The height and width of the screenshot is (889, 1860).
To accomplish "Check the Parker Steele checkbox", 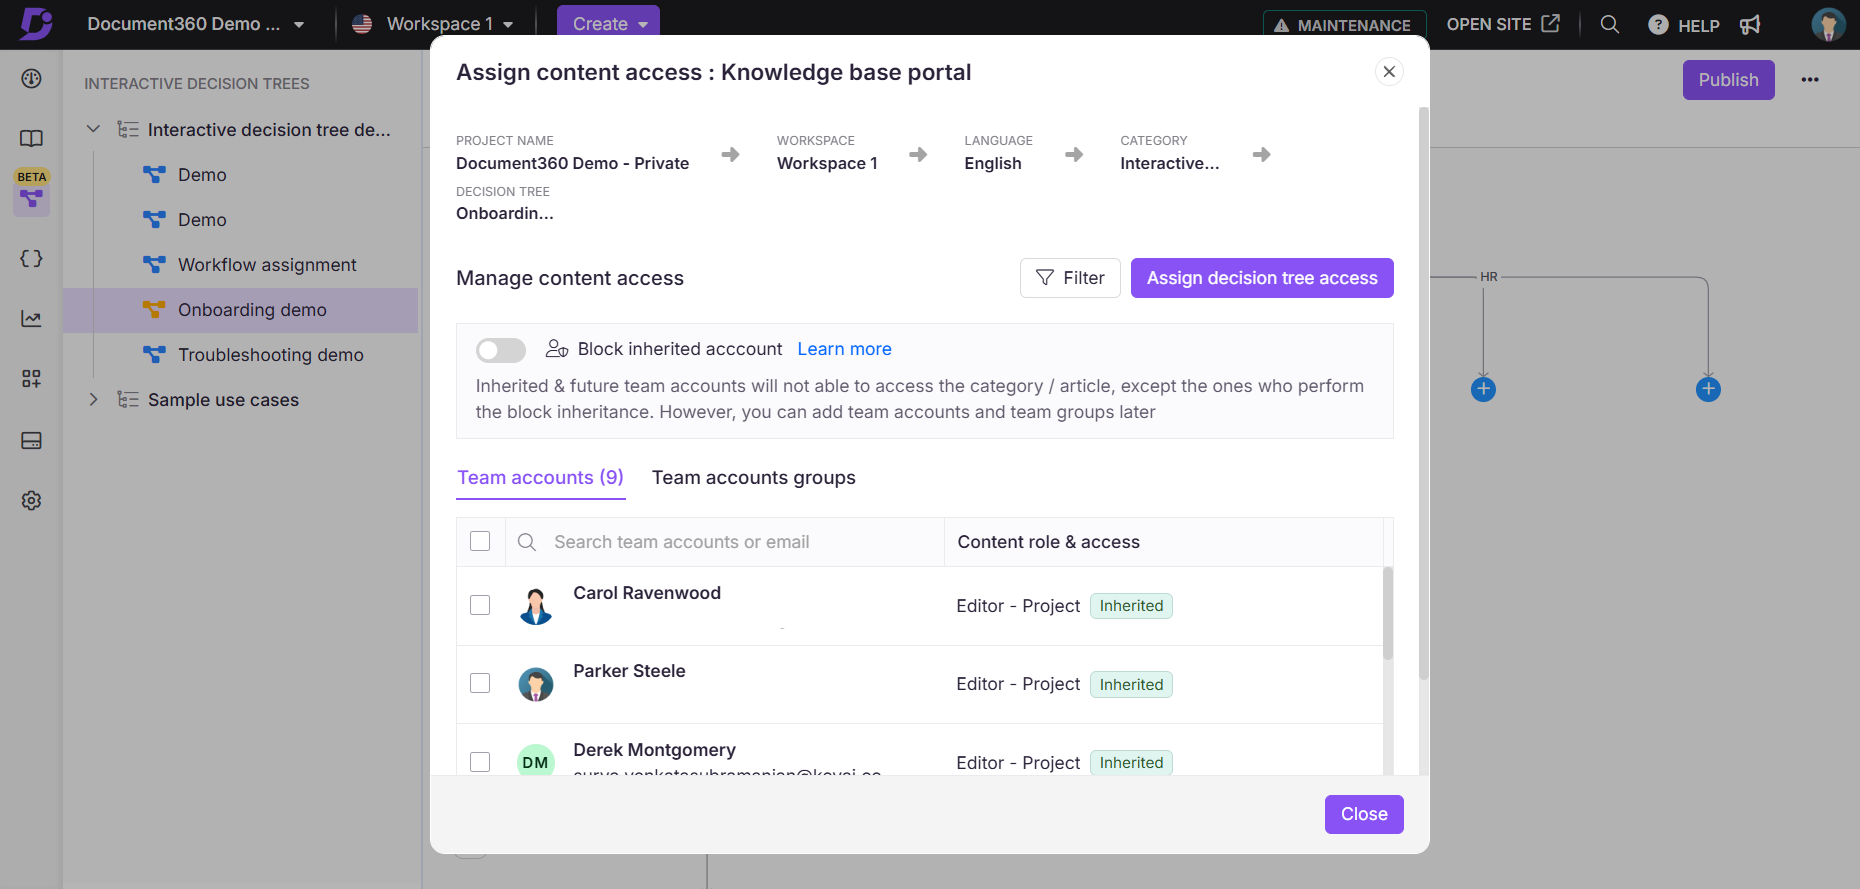I will (480, 683).
